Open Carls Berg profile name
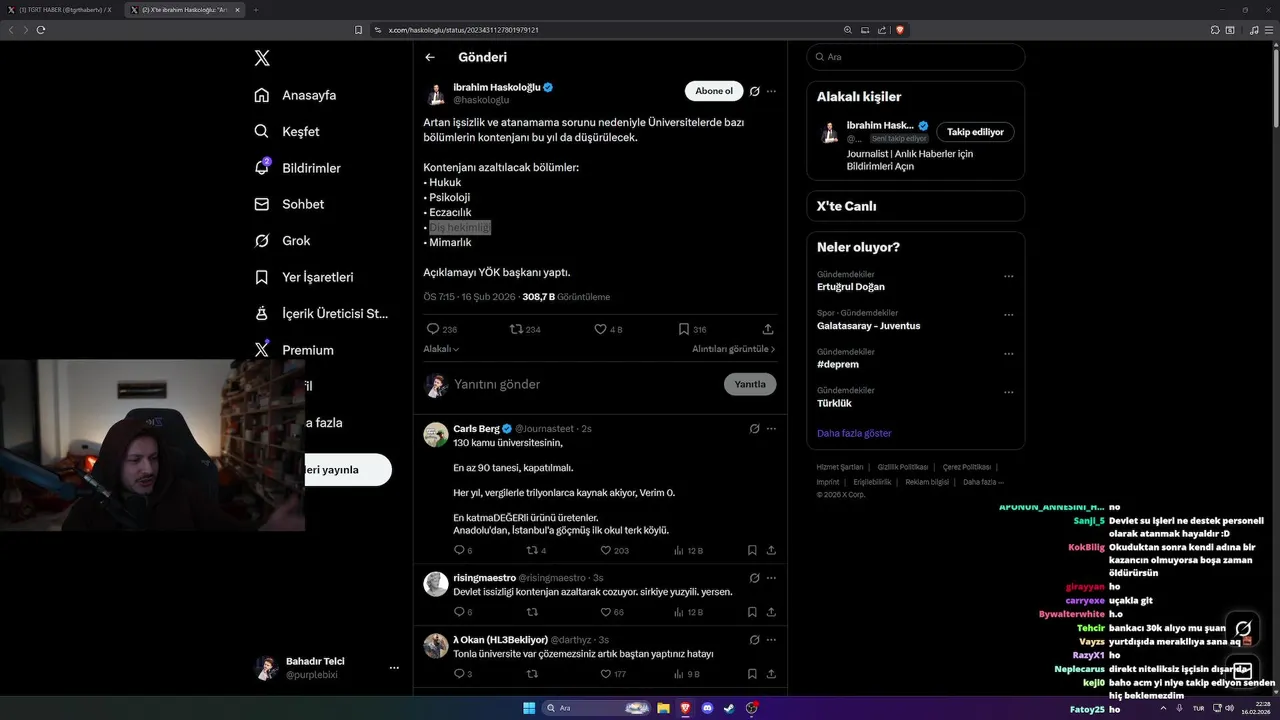Viewport: 1280px width, 720px height. pyautogui.click(x=476, y=428)
